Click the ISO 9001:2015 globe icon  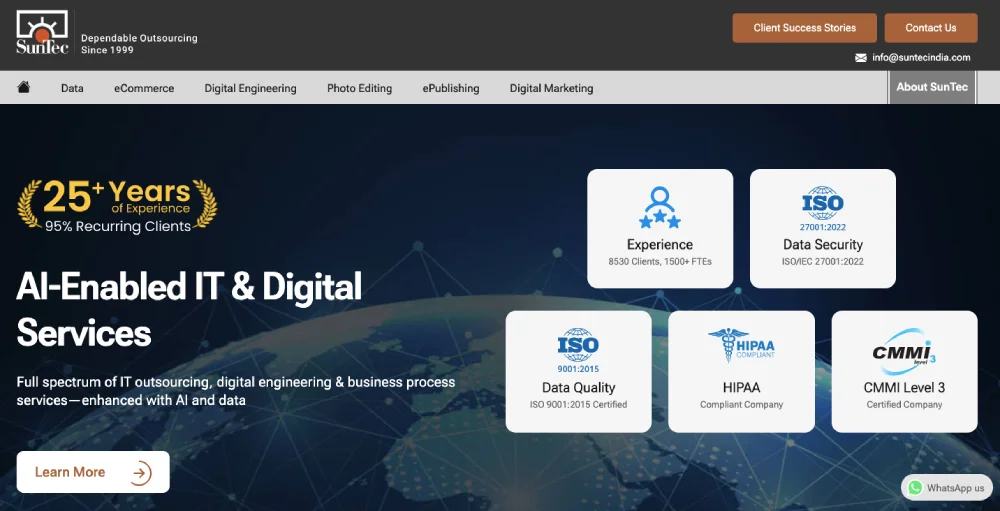(x=578, y=350)
